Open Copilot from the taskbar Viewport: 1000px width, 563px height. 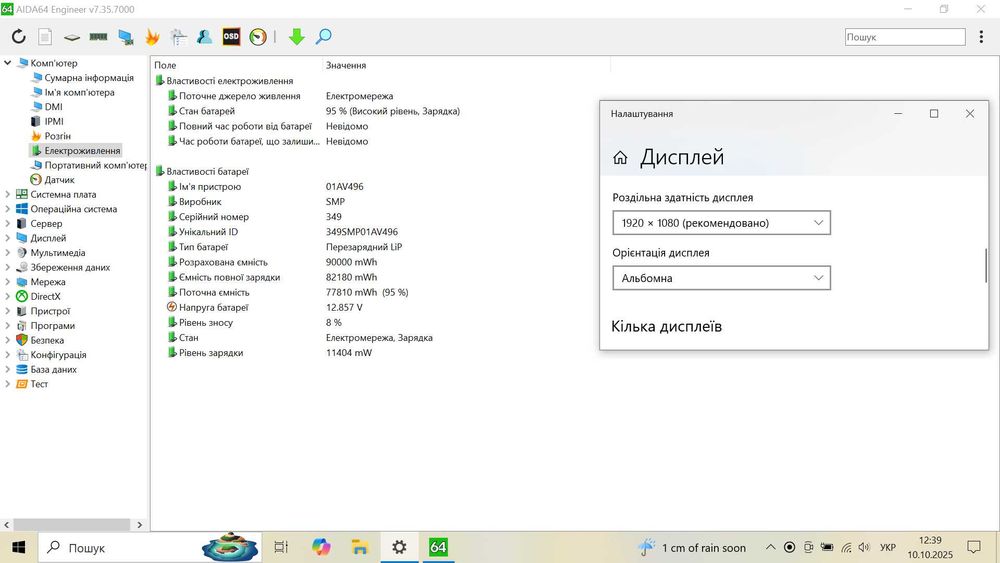tap(321, 547)
